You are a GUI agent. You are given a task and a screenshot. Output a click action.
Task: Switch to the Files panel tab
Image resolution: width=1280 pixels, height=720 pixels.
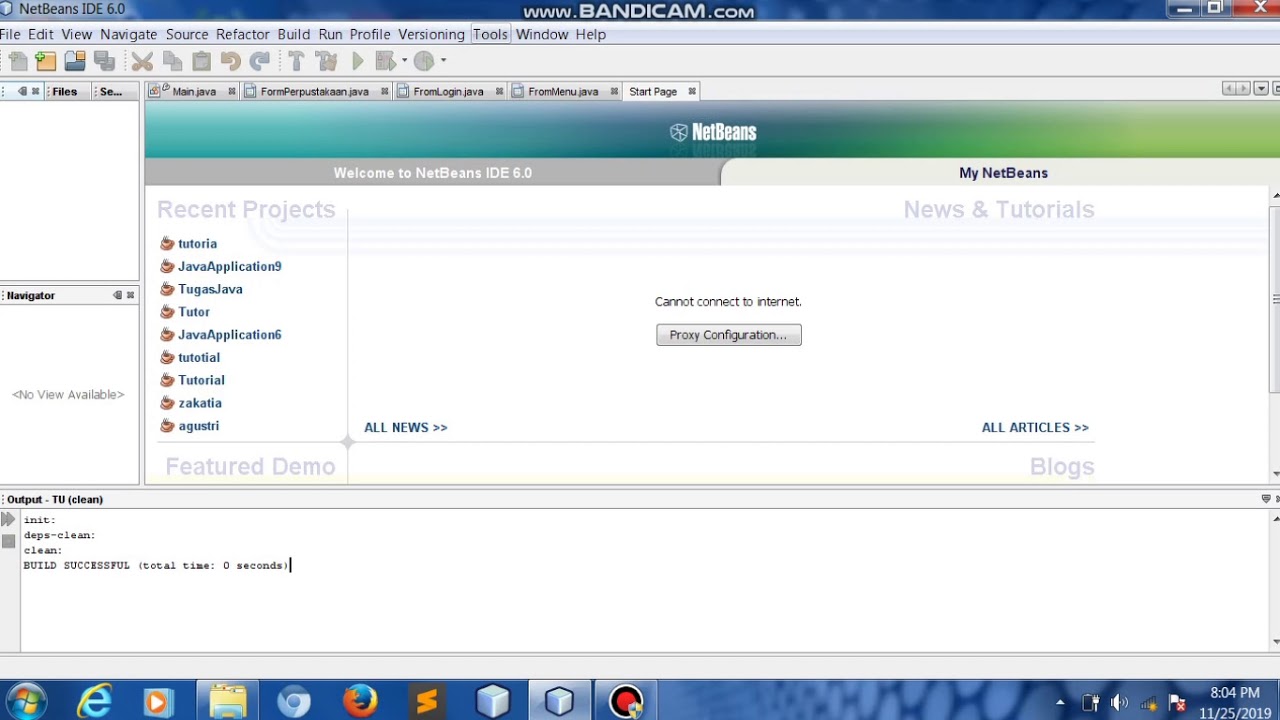(x=65, y=91)
